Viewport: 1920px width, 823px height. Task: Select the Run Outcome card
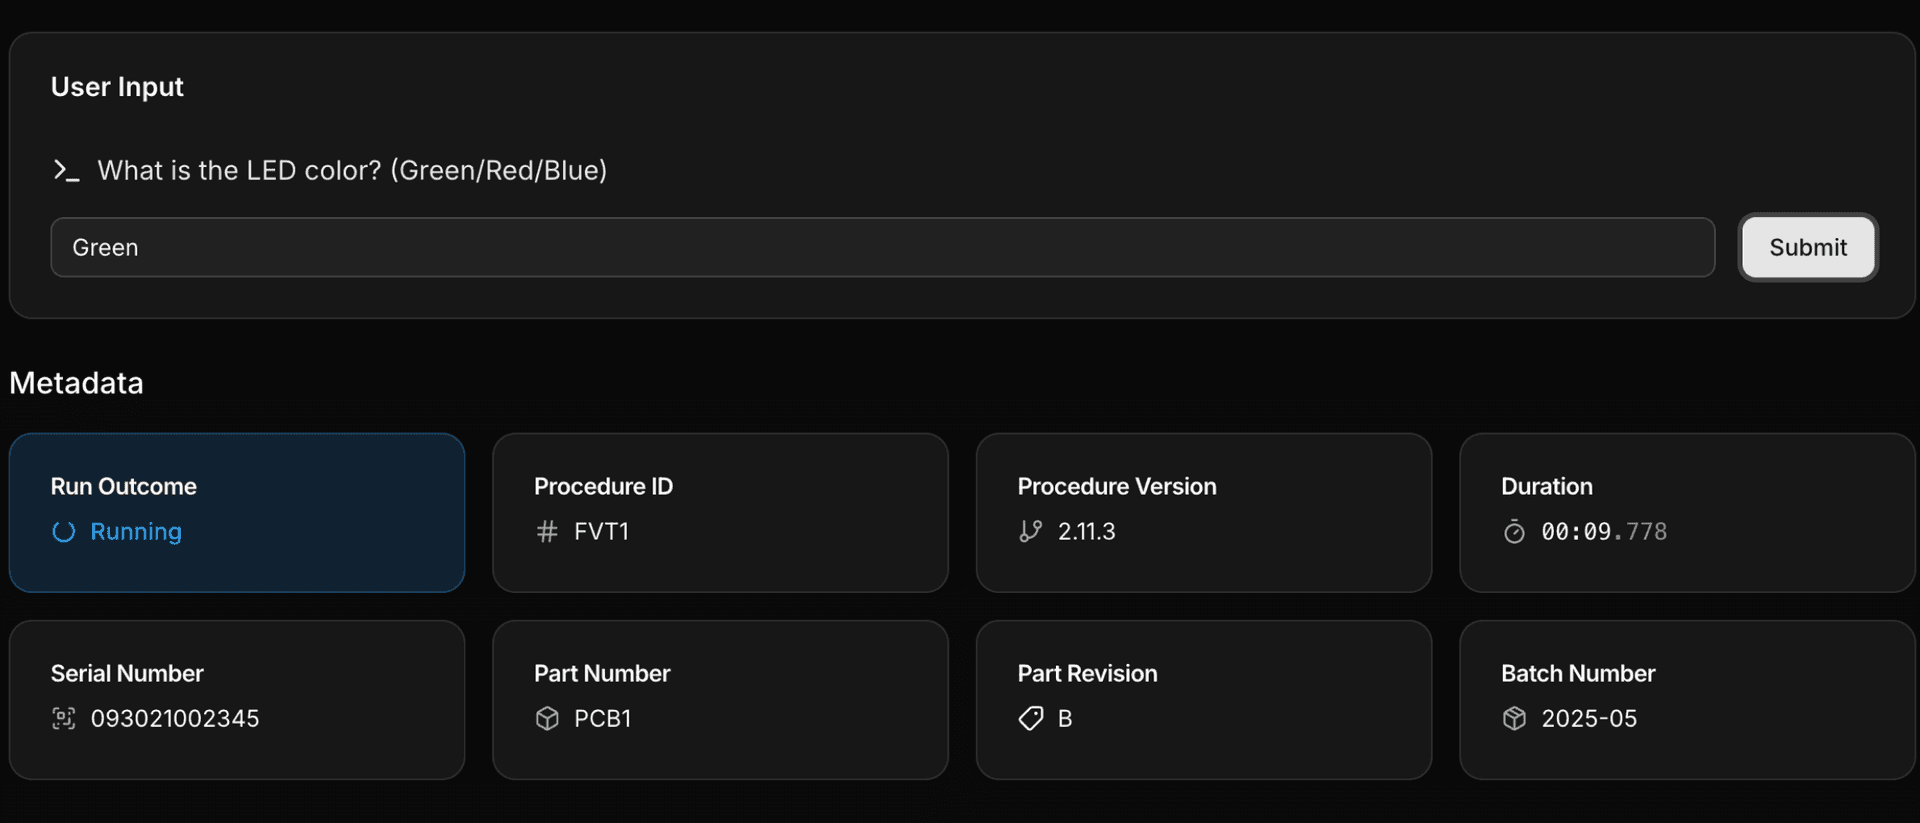(x=237, y=512)
